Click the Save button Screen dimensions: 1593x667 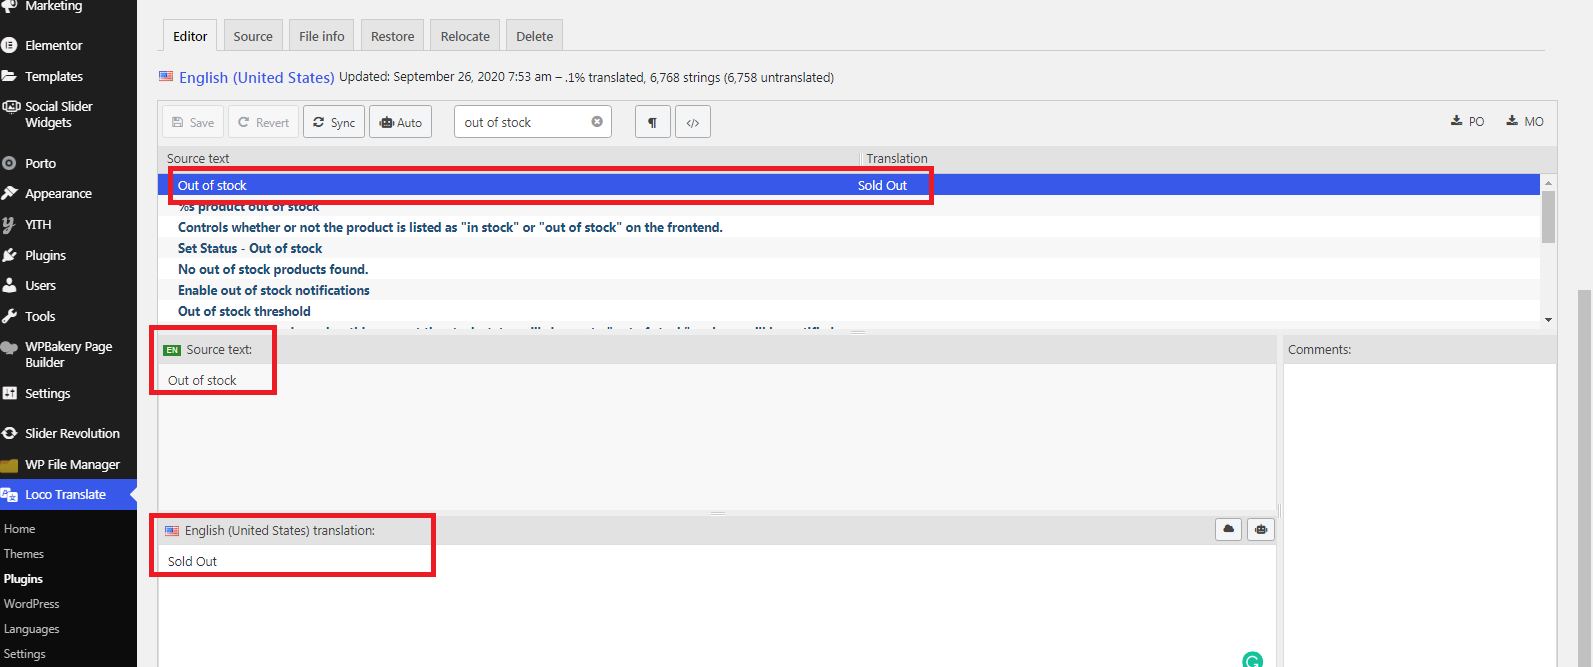(193, 122)
